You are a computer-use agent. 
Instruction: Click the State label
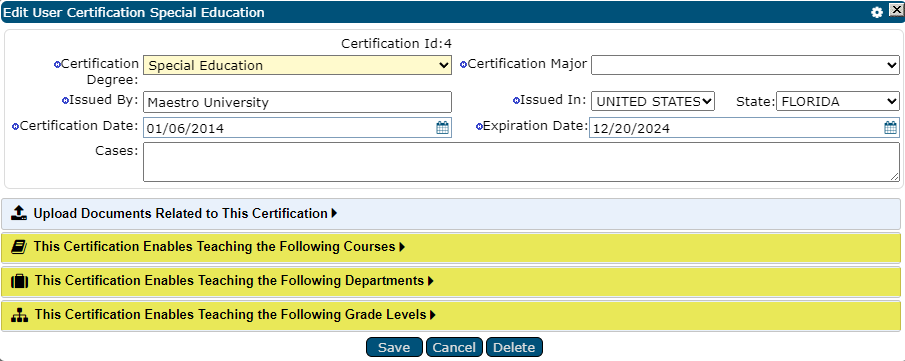click(755, 102)
